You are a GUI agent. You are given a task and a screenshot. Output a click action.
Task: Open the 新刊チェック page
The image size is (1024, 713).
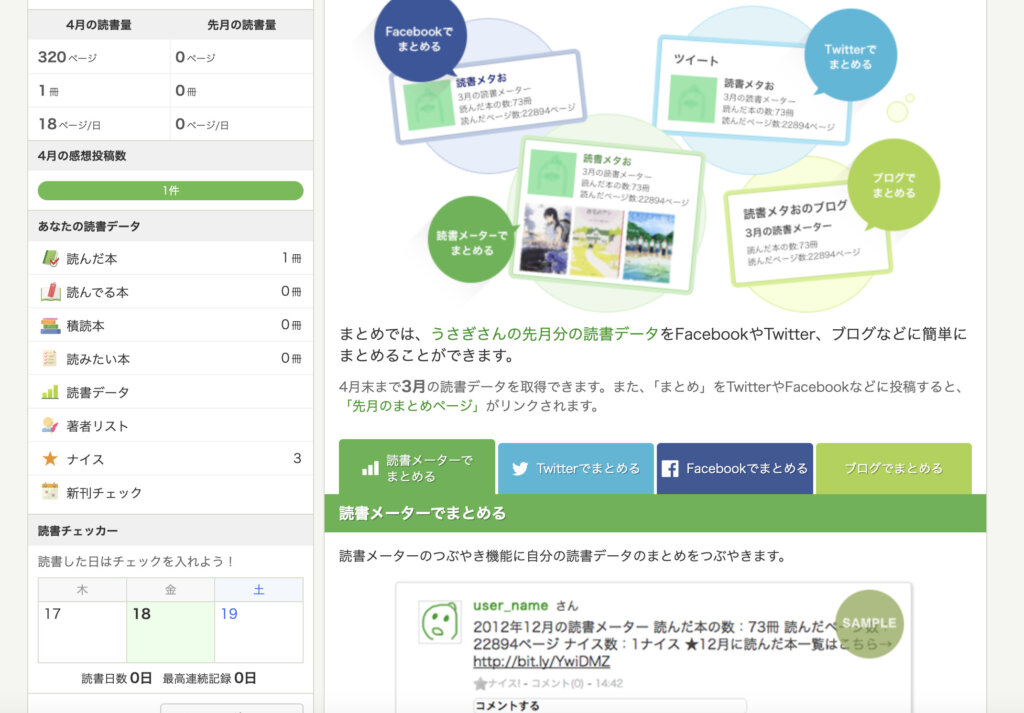pos(170,492)
